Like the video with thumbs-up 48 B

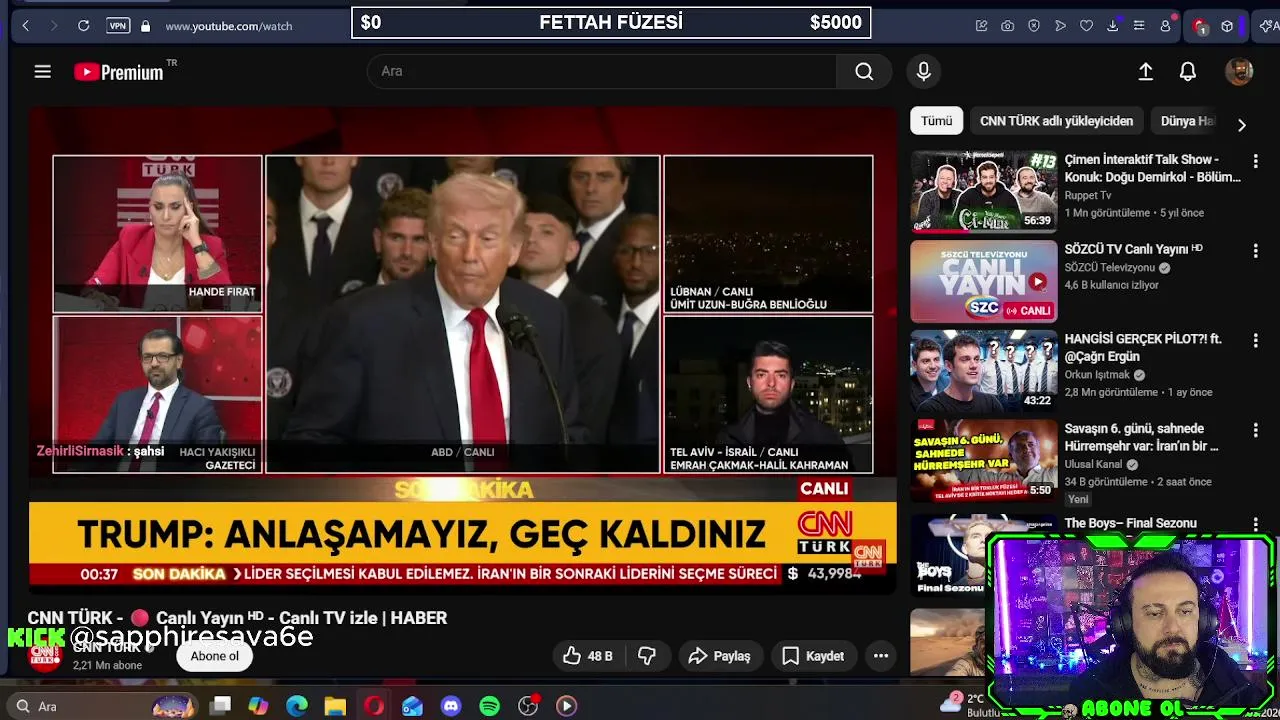(x=587, y=656)
